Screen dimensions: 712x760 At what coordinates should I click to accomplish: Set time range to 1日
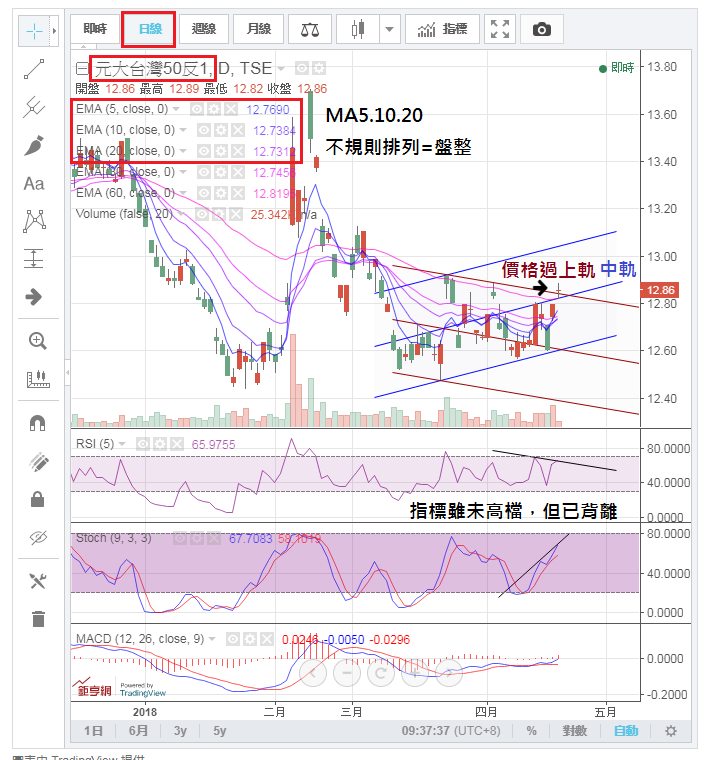coord(94,730)
